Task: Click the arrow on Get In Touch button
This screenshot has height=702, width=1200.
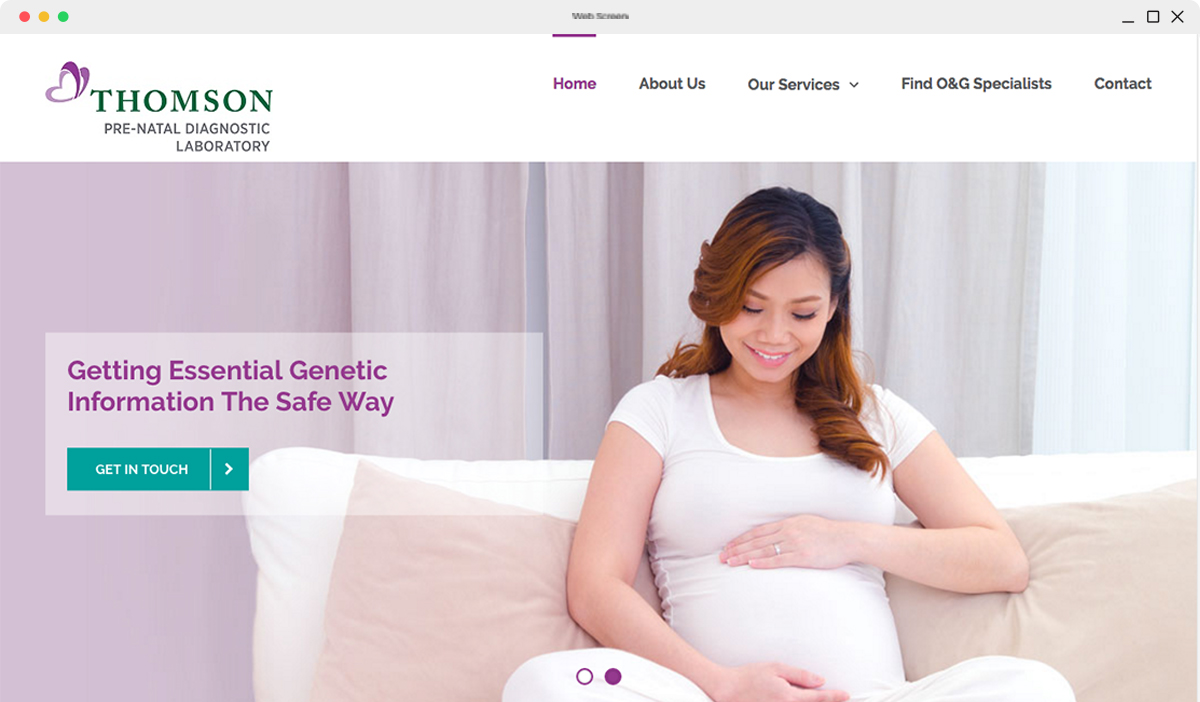Action: 229,469
